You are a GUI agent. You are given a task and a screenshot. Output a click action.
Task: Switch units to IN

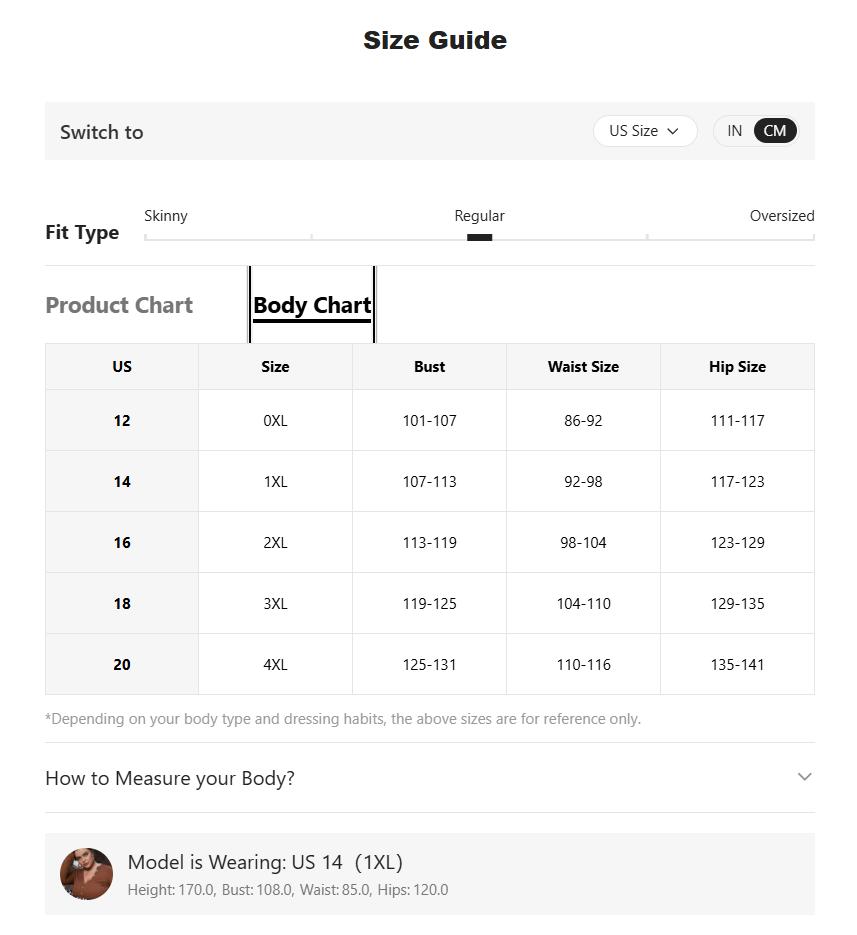coord(734,131)
